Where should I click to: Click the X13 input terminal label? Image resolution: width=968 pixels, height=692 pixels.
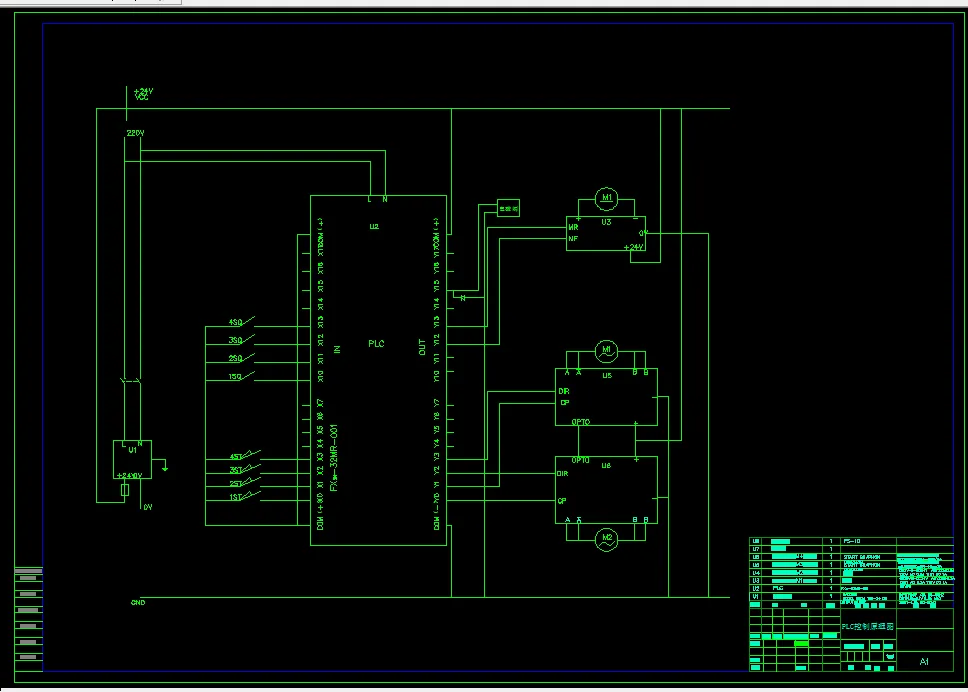point(320,322)
